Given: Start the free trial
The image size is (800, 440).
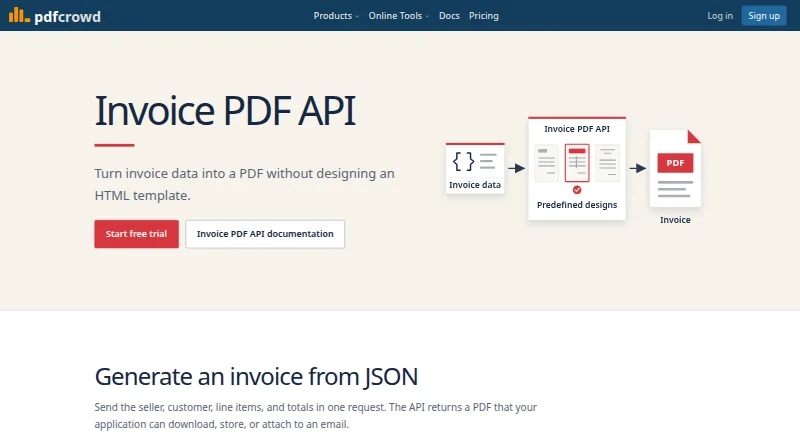Looking at the screenshot, I should point(136,234).
